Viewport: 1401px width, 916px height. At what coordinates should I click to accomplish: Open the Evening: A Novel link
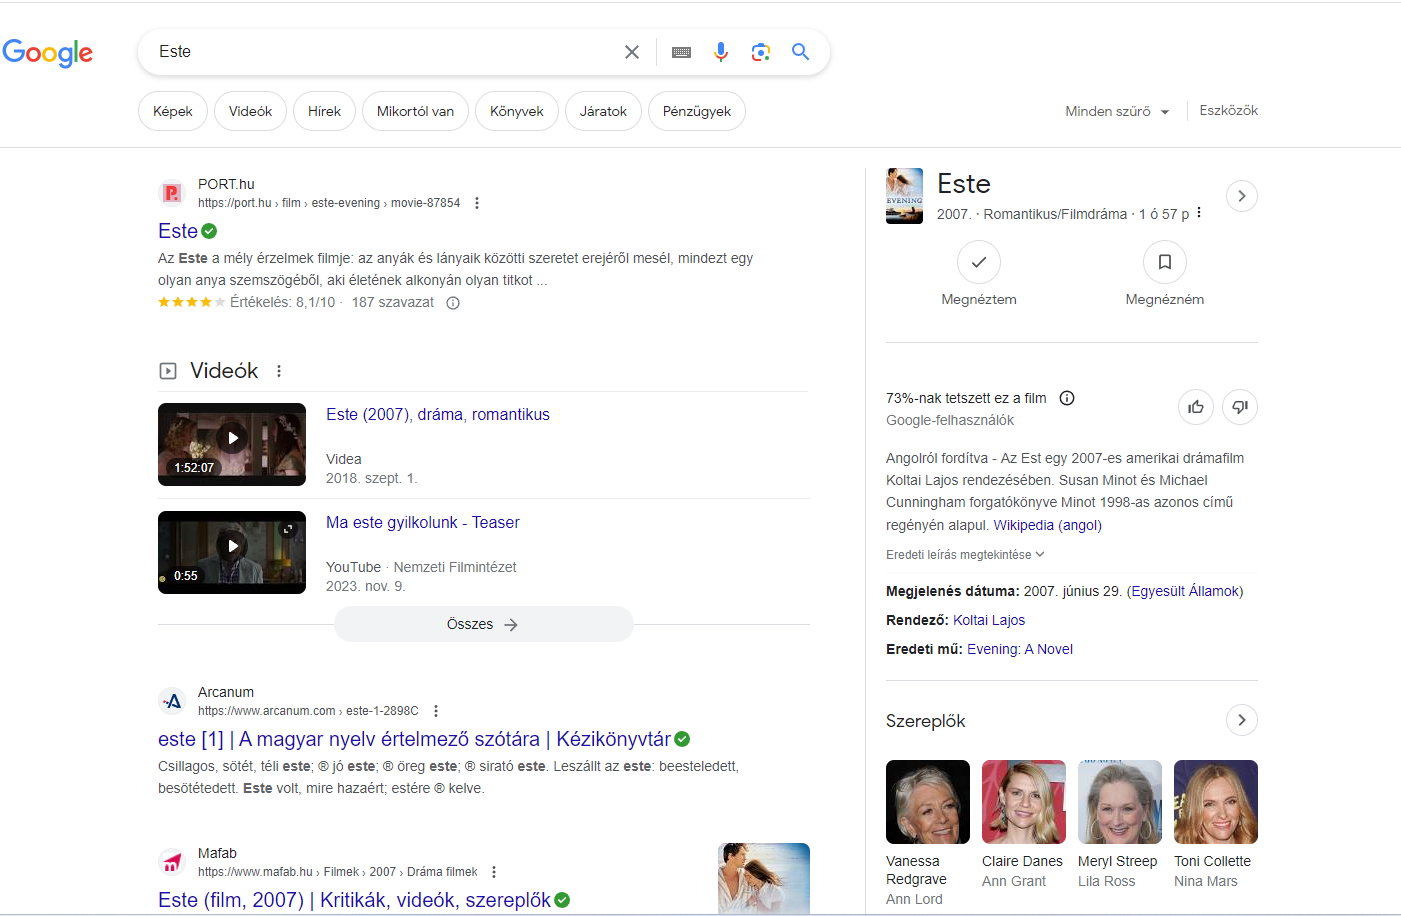[1020, 649]
